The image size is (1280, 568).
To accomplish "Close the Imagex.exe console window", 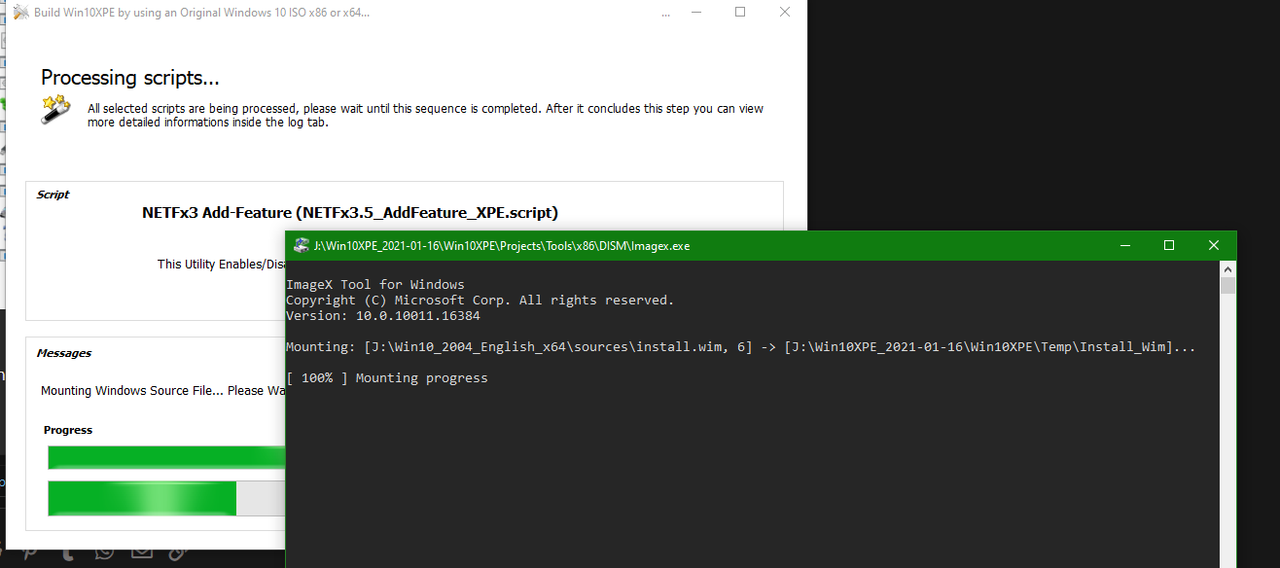I will pyautogui.click(x=1213, y=246).
